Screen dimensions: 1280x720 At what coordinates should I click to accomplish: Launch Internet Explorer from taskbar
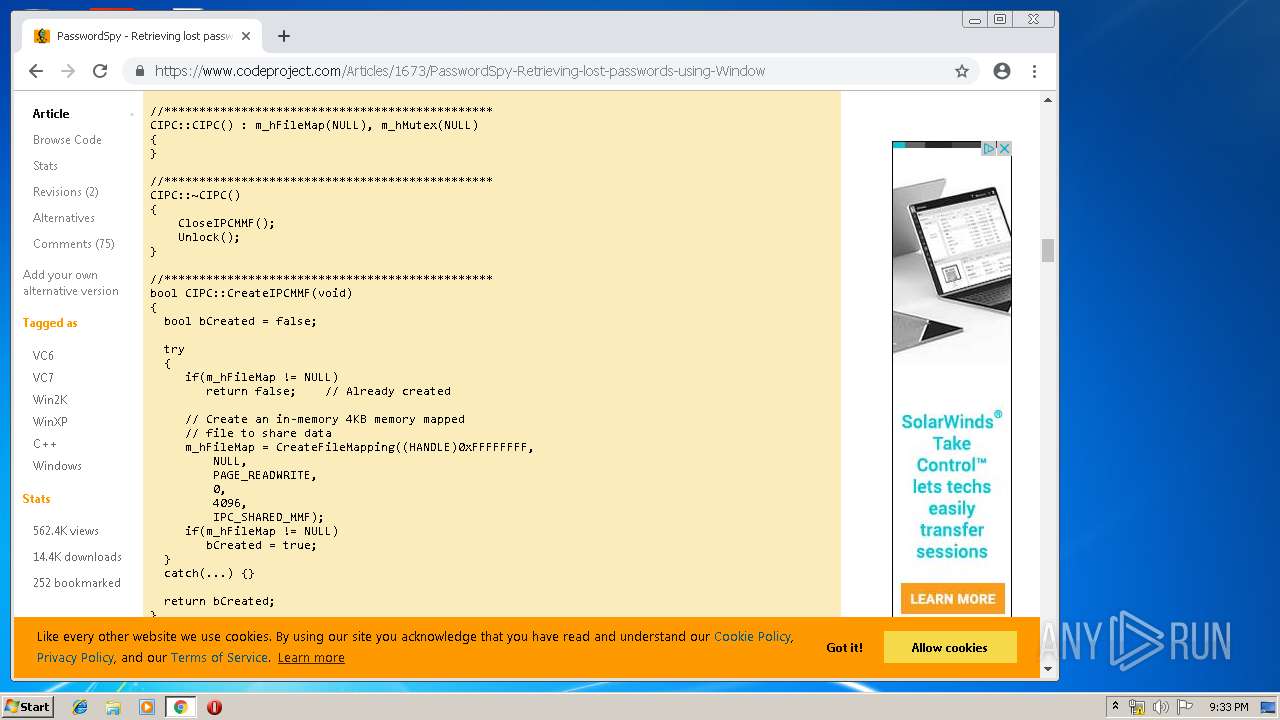click(80, 707)
